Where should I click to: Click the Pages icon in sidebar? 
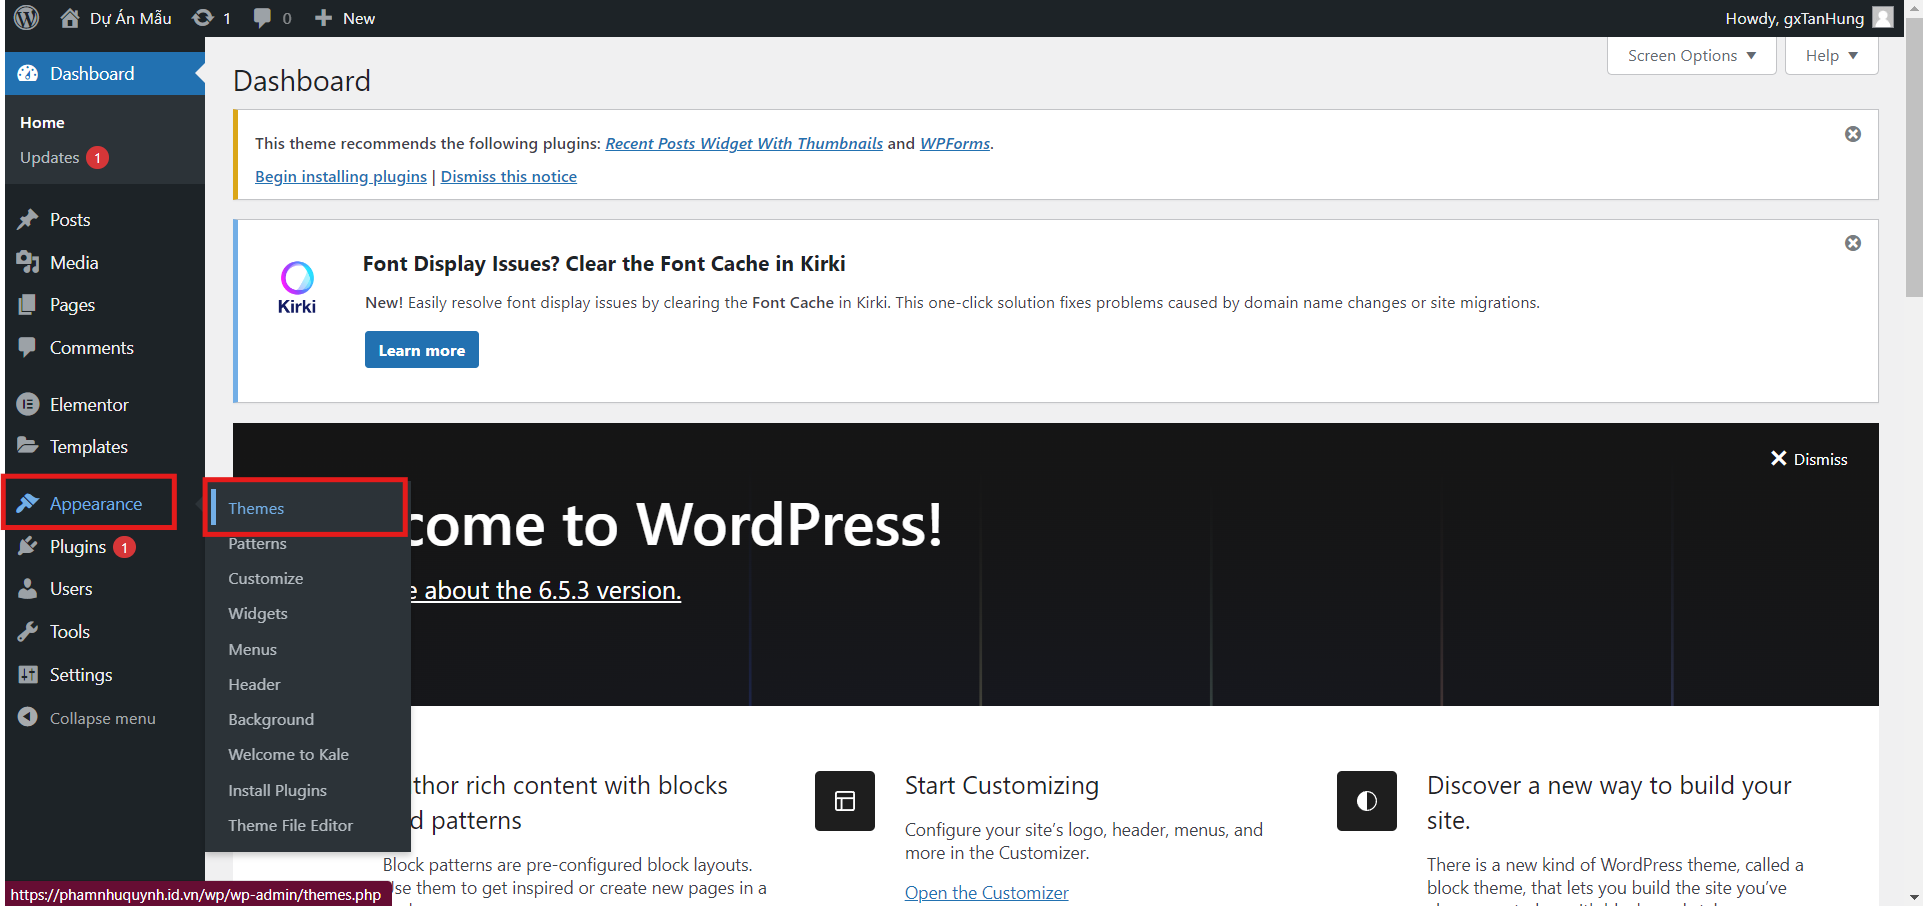click(28, 305)
